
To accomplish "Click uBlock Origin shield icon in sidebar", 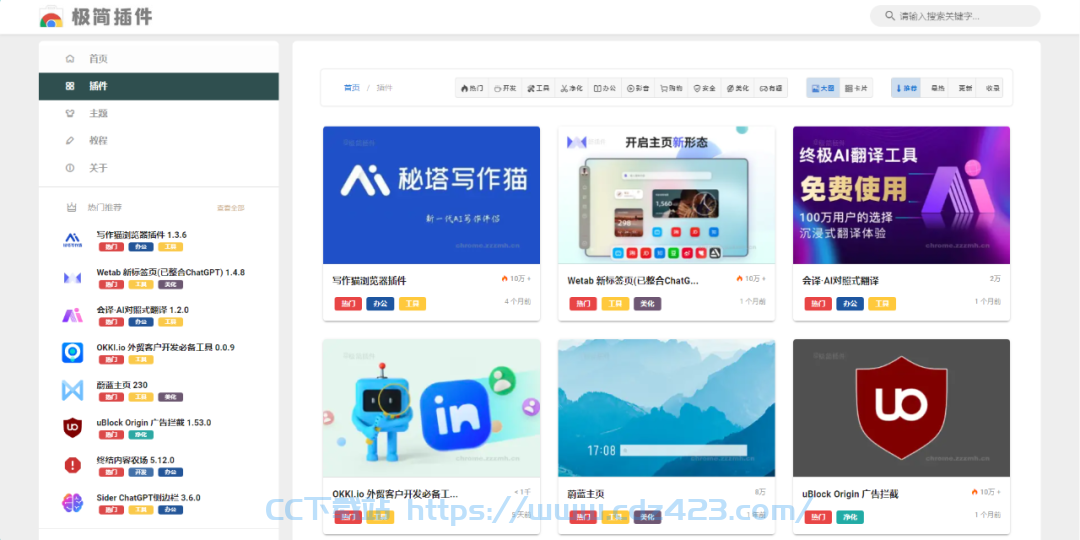I will click(72, 428).
